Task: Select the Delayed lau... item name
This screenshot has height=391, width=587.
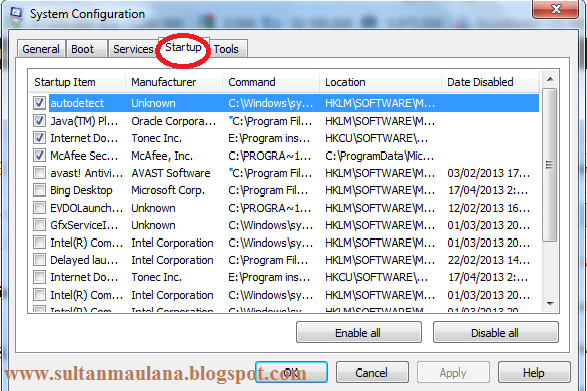Action: click(84, 260)
